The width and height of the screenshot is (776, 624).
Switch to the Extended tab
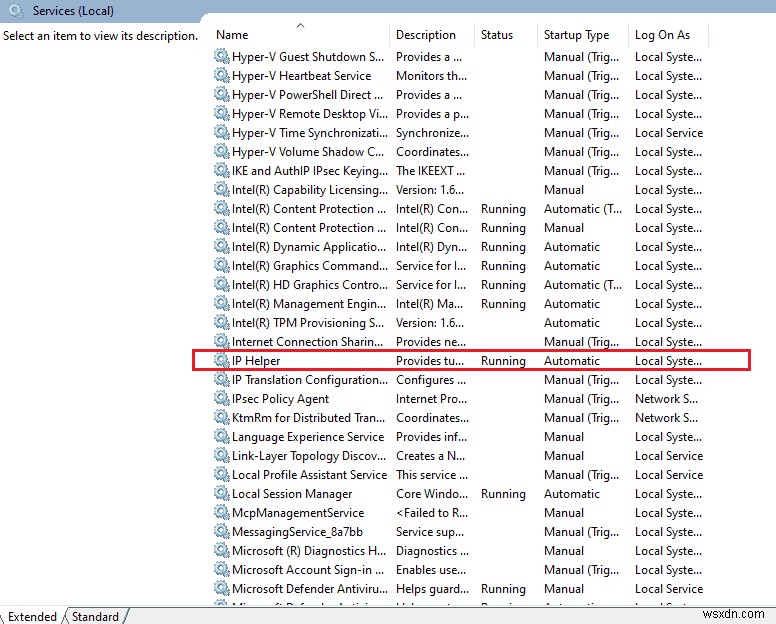[32, 617]
